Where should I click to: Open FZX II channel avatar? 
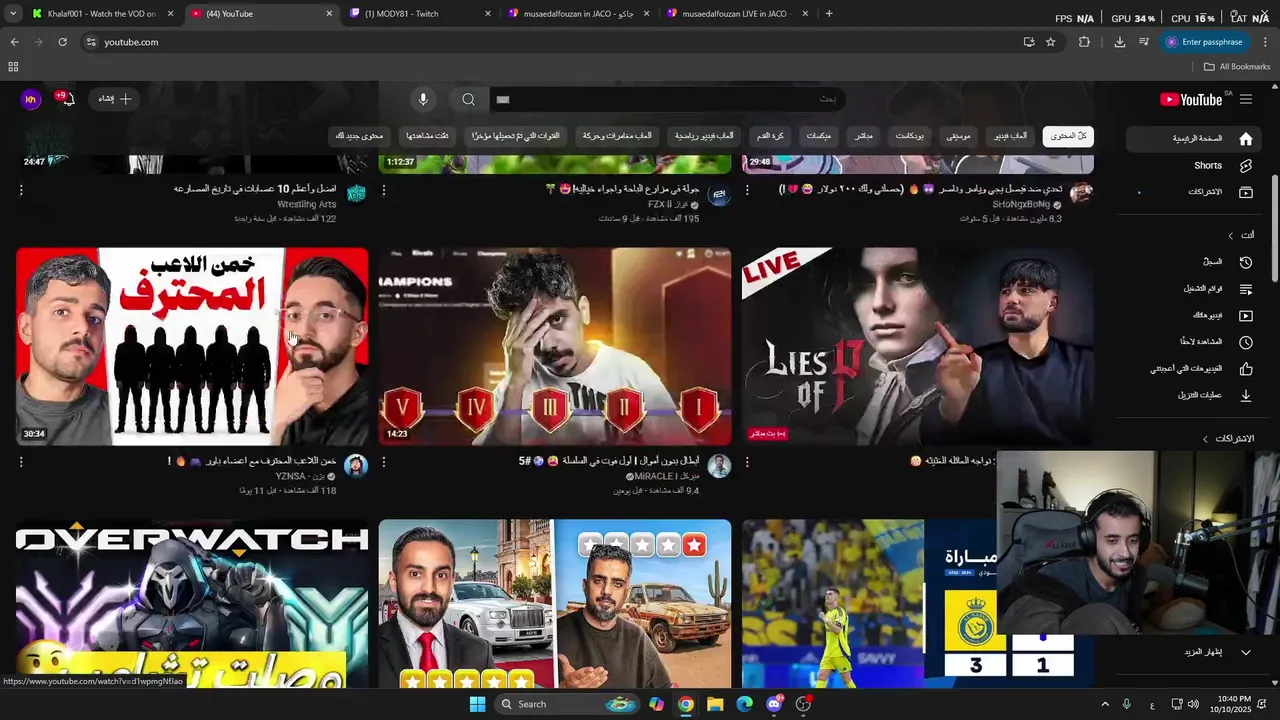tap(719, 194)
